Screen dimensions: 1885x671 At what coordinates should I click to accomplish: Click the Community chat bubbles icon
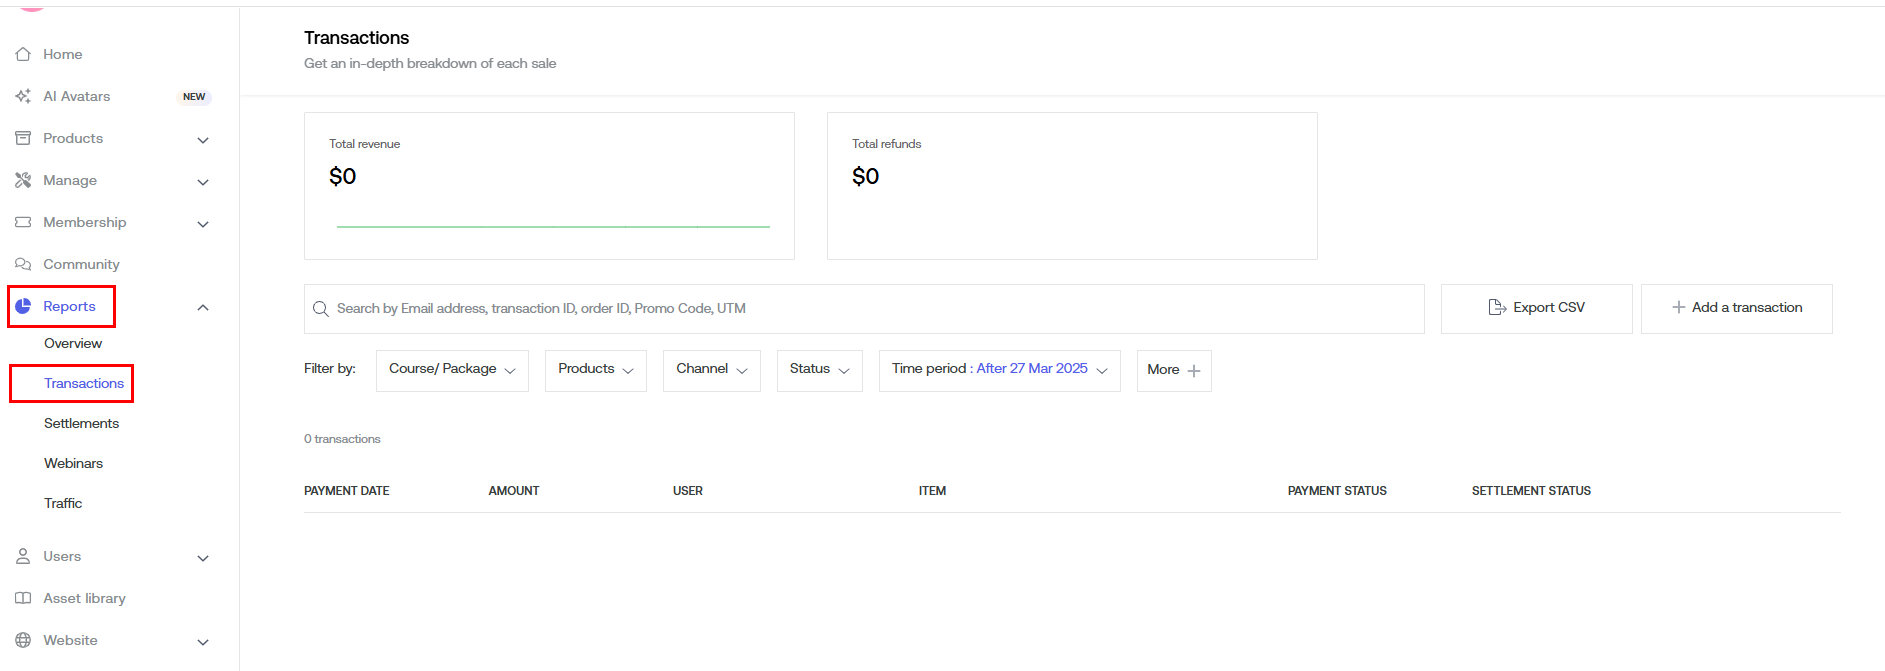(x=23, y=264)
